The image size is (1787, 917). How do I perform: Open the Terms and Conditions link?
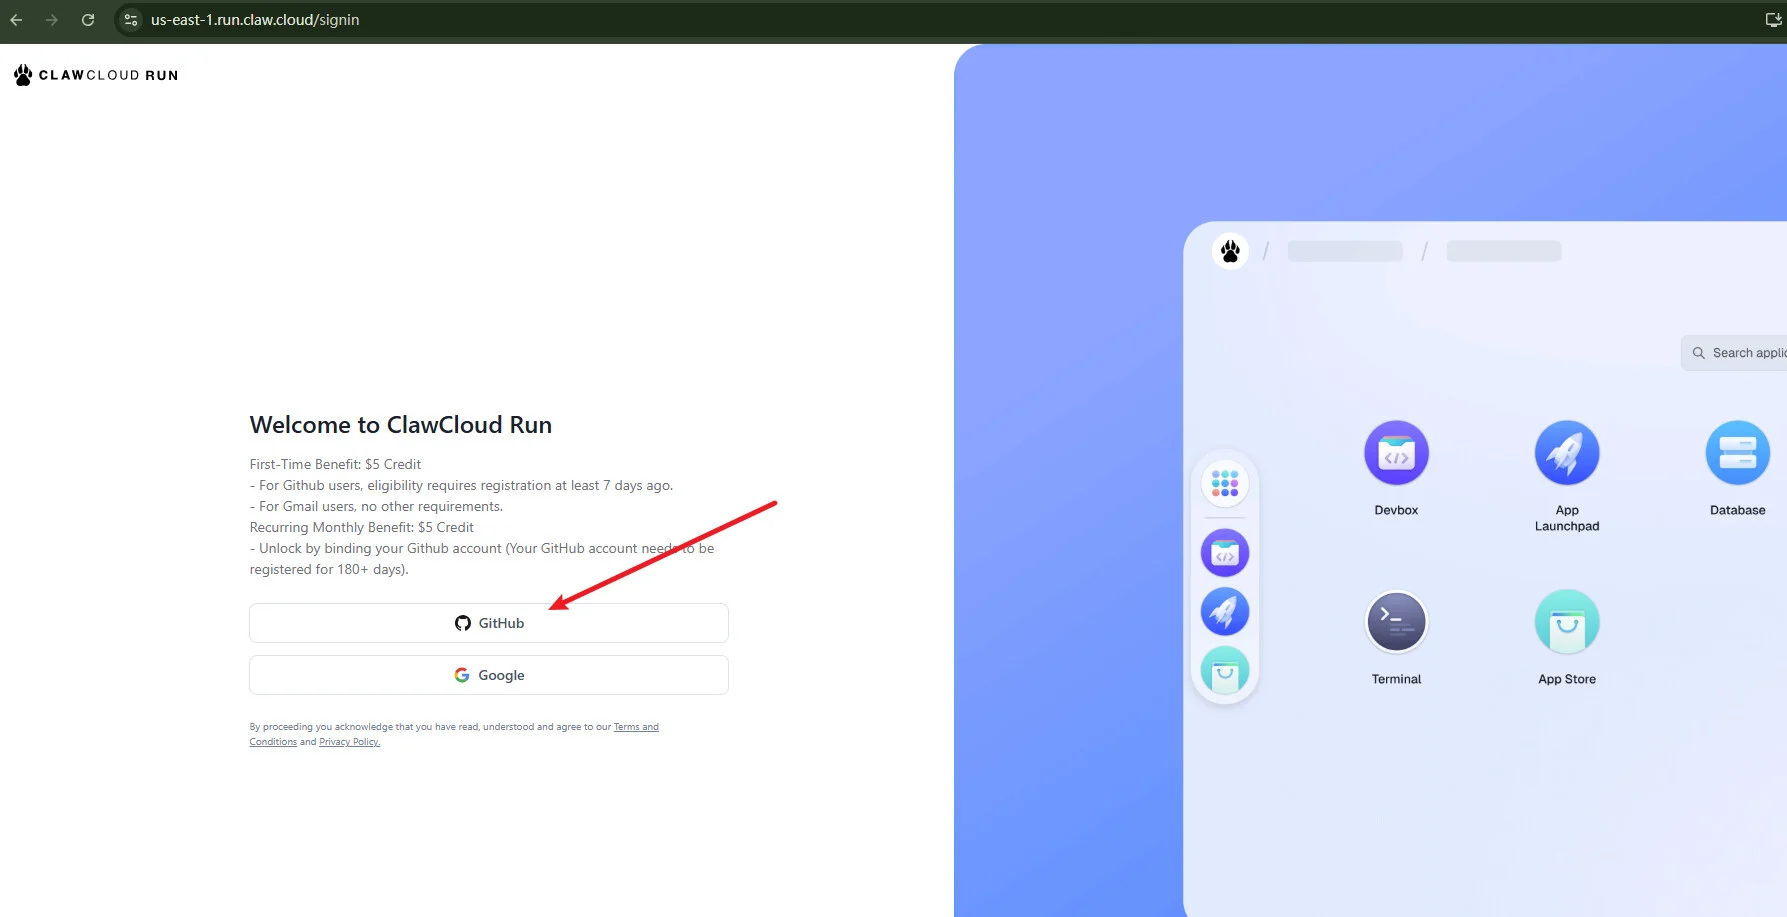pos(635,727)
